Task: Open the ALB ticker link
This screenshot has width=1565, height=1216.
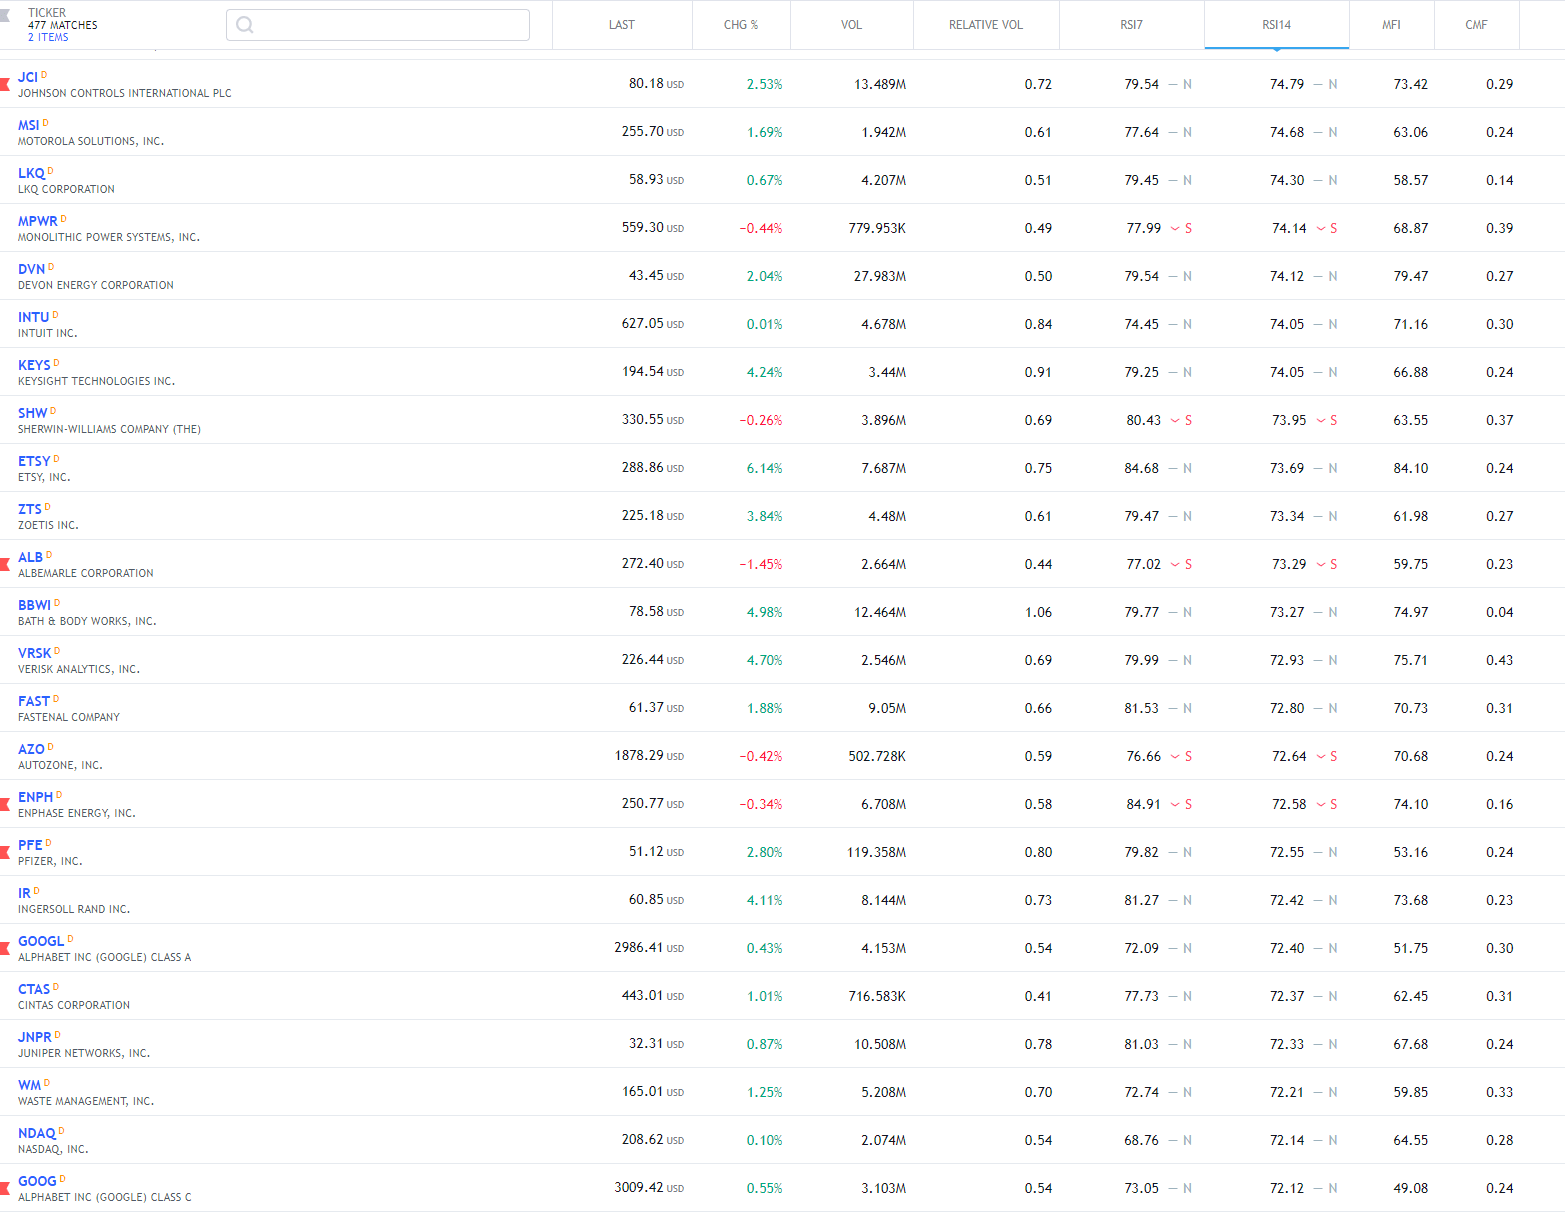Action: [30, 557]
